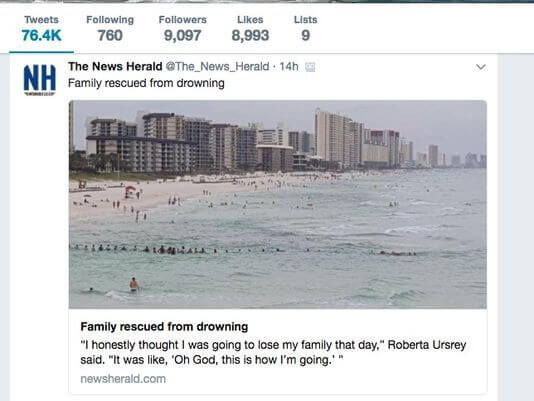Click the 760 following count
Screen dimensions: 534x401
point(110,35)
